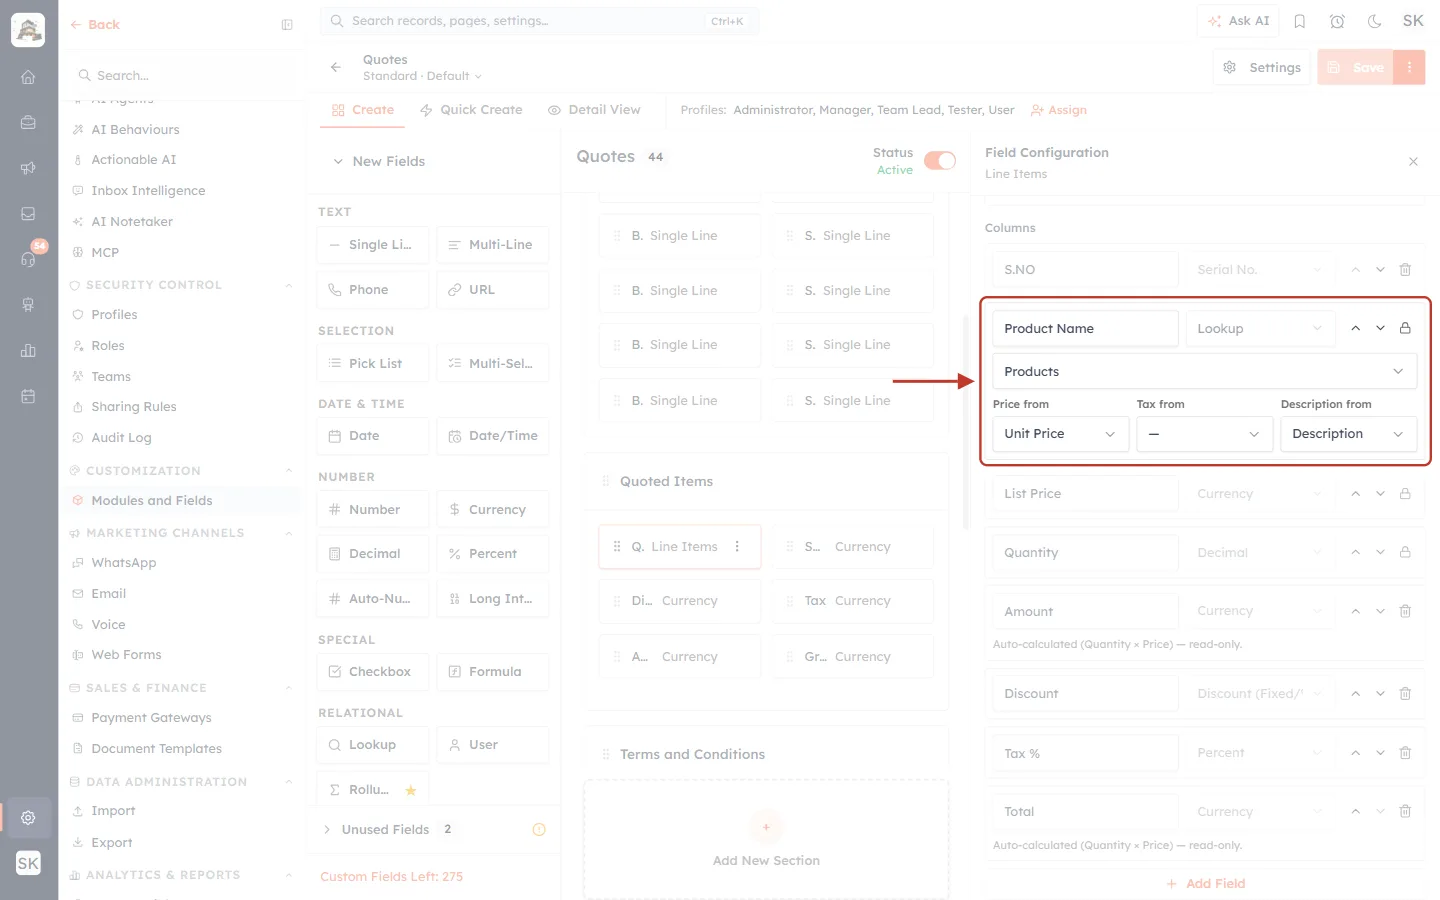Screen dimensions: 1440x900
Task: Open Standard Default layout dropdown
Action: 422,76
